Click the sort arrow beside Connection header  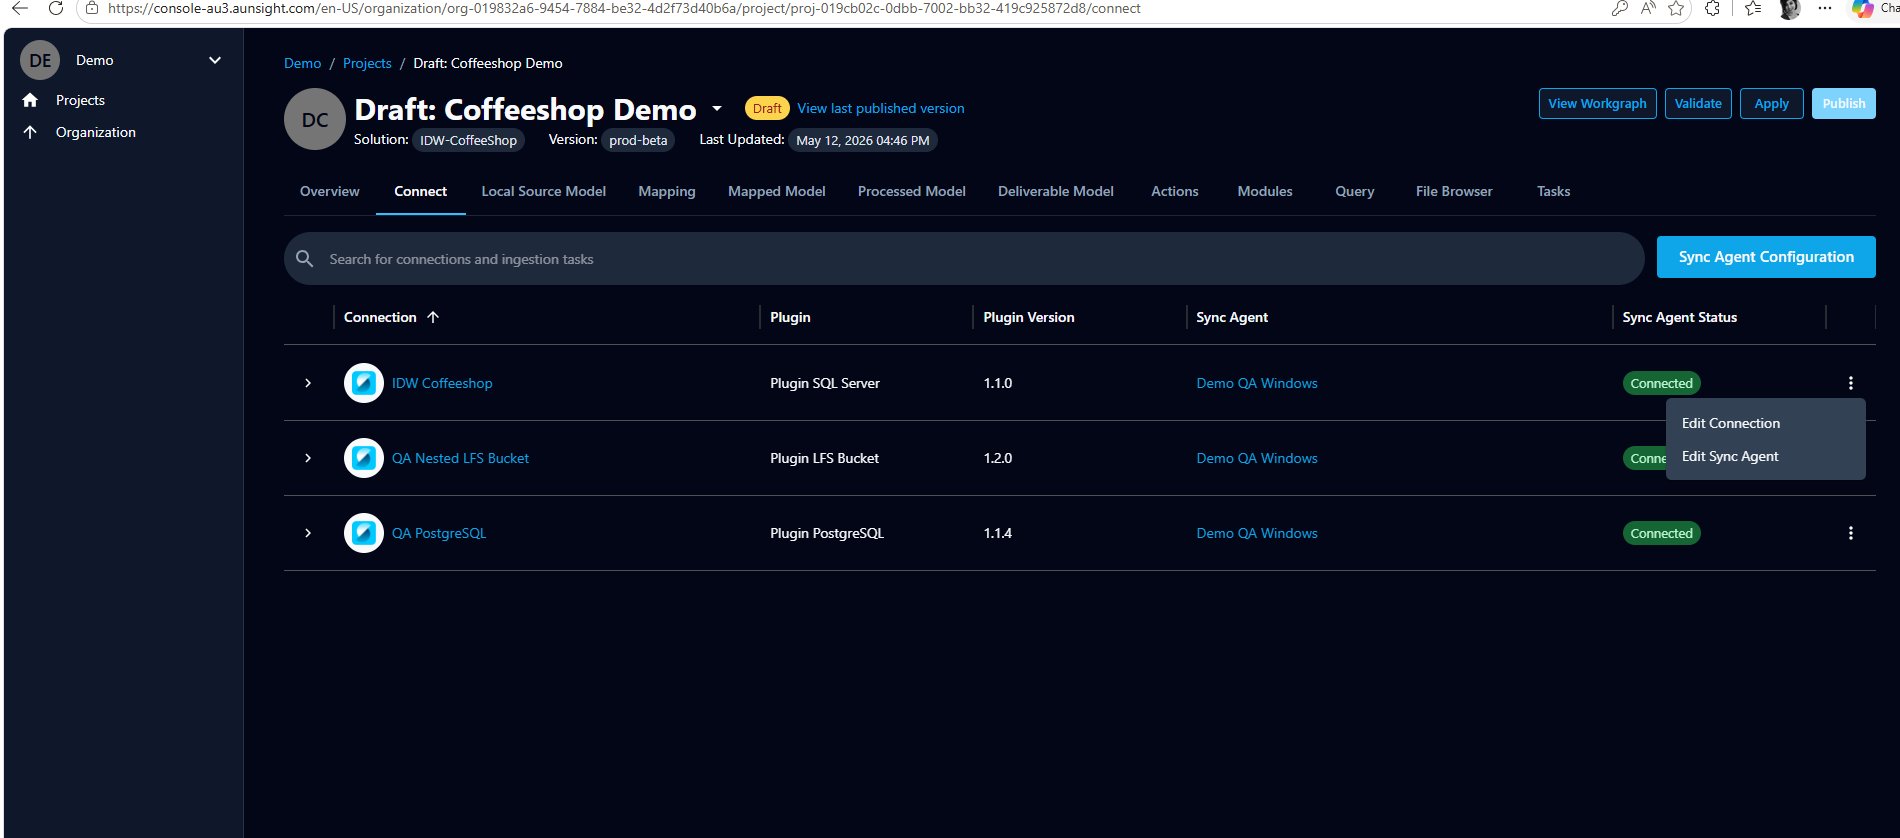(433, 317)
